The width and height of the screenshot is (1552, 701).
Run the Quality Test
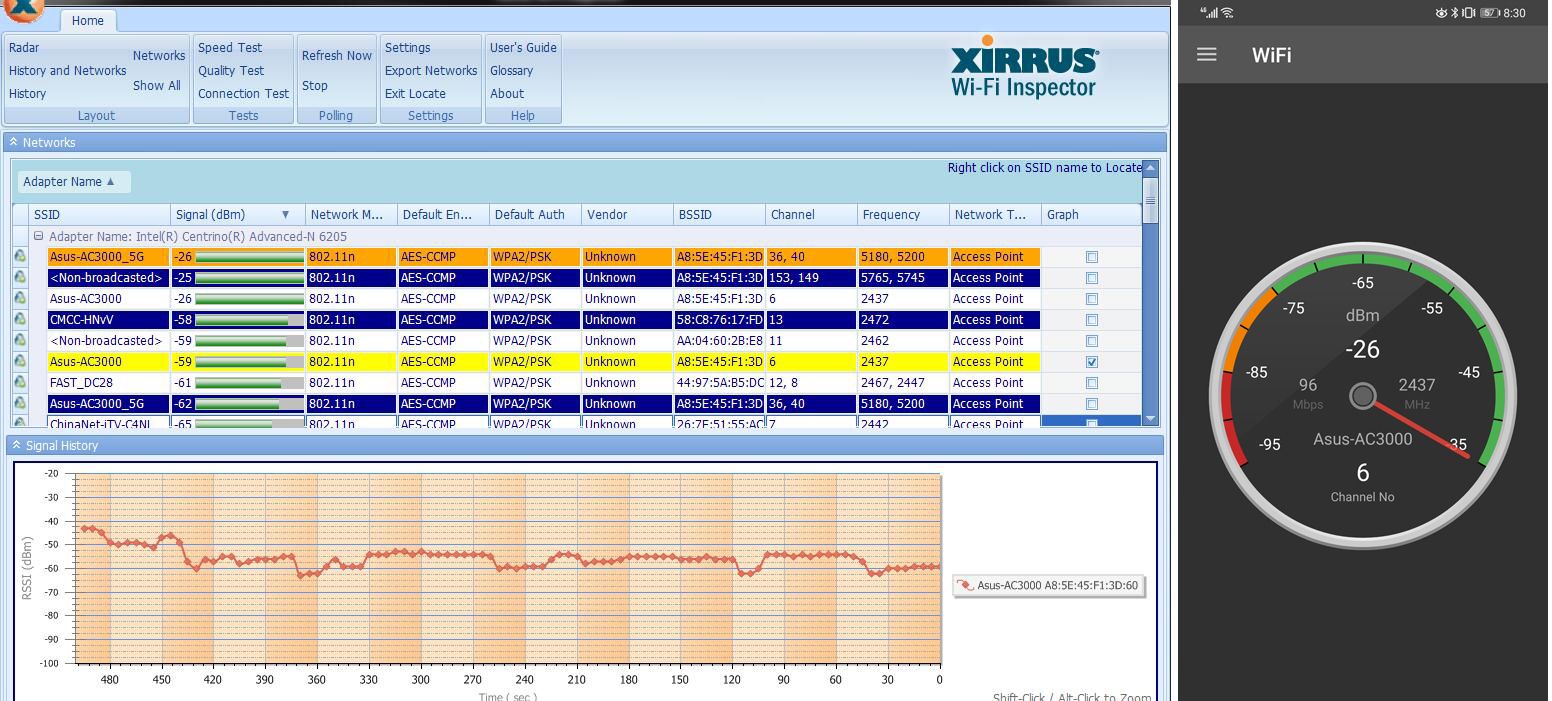[x=231, y=71]
